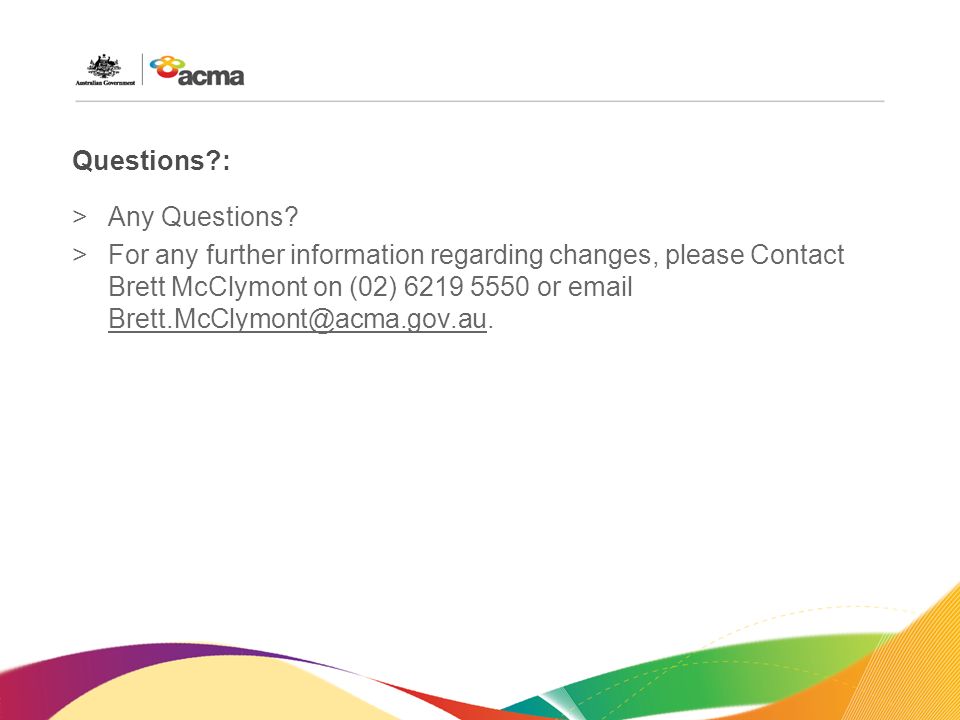Click the name 'Brett McClymont' in the text

click(x=208, y=287)
